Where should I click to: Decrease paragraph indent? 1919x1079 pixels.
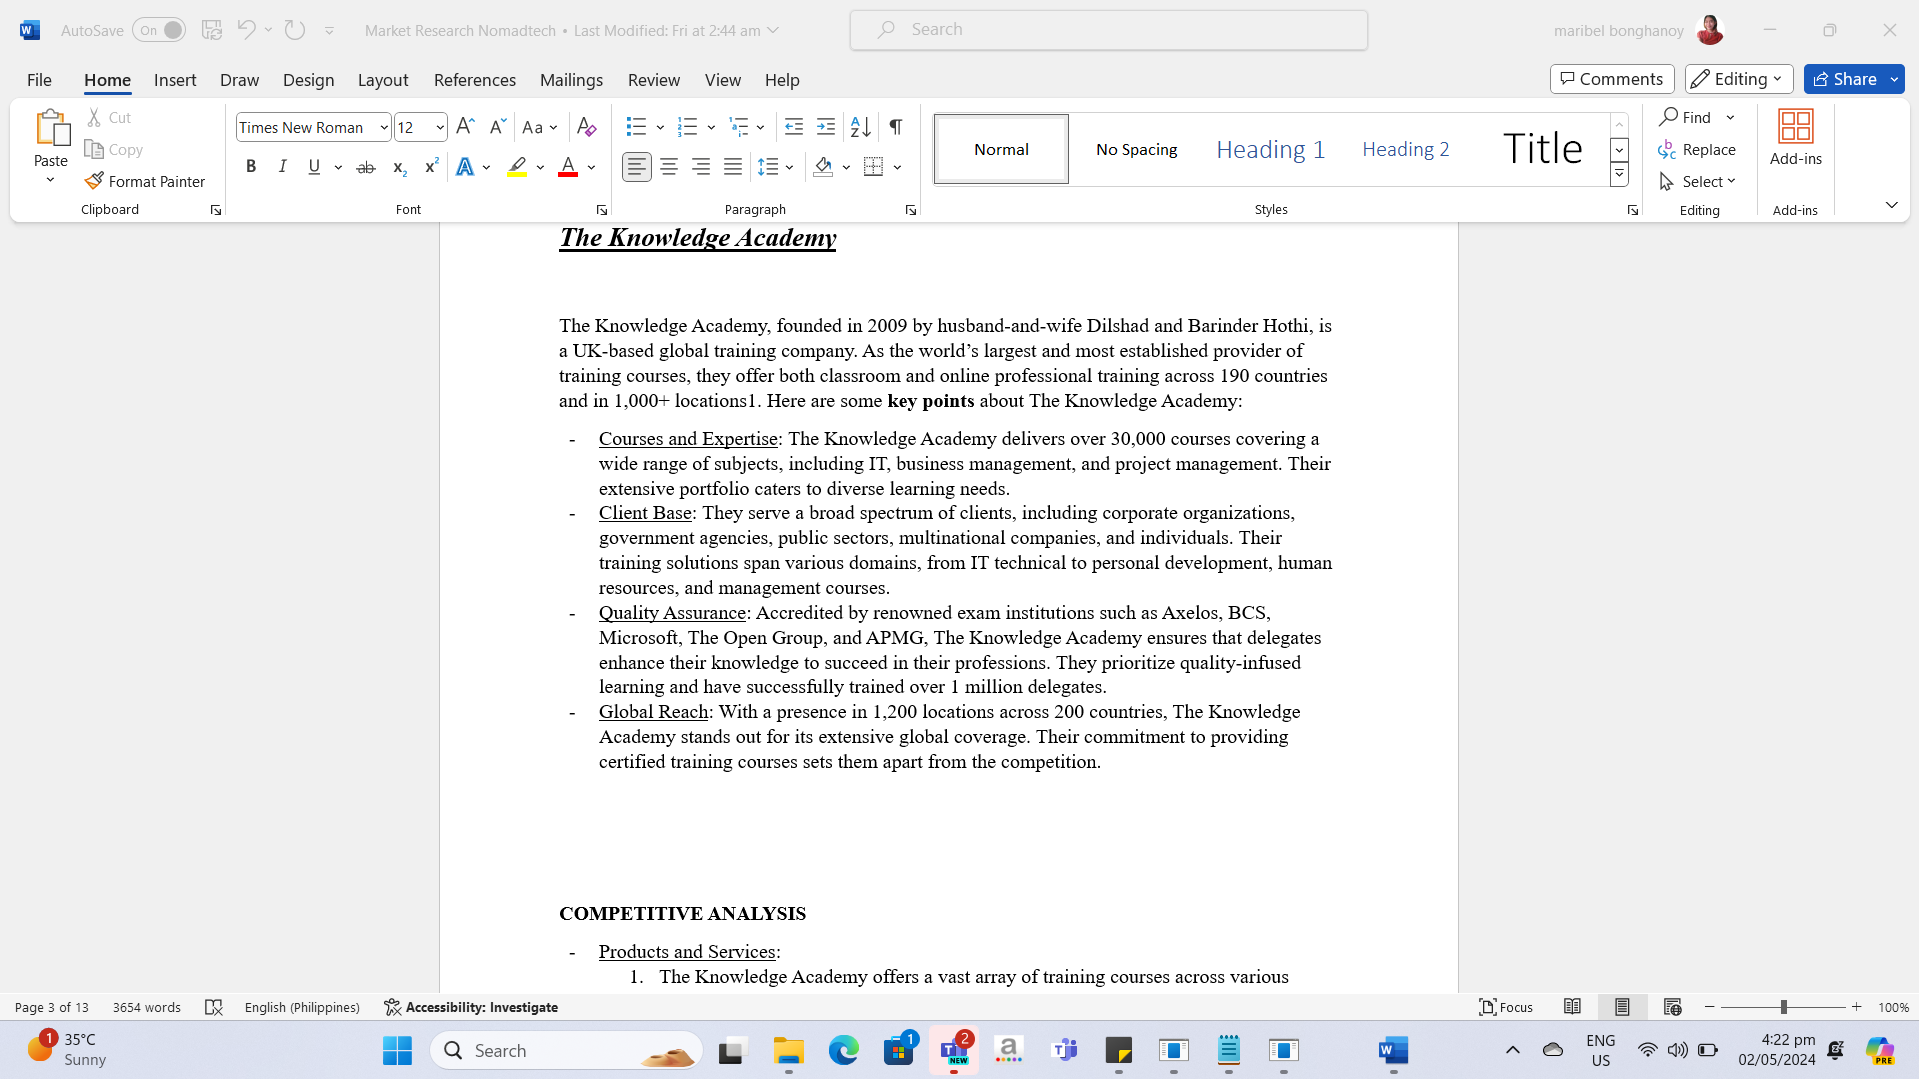[794, 127]
